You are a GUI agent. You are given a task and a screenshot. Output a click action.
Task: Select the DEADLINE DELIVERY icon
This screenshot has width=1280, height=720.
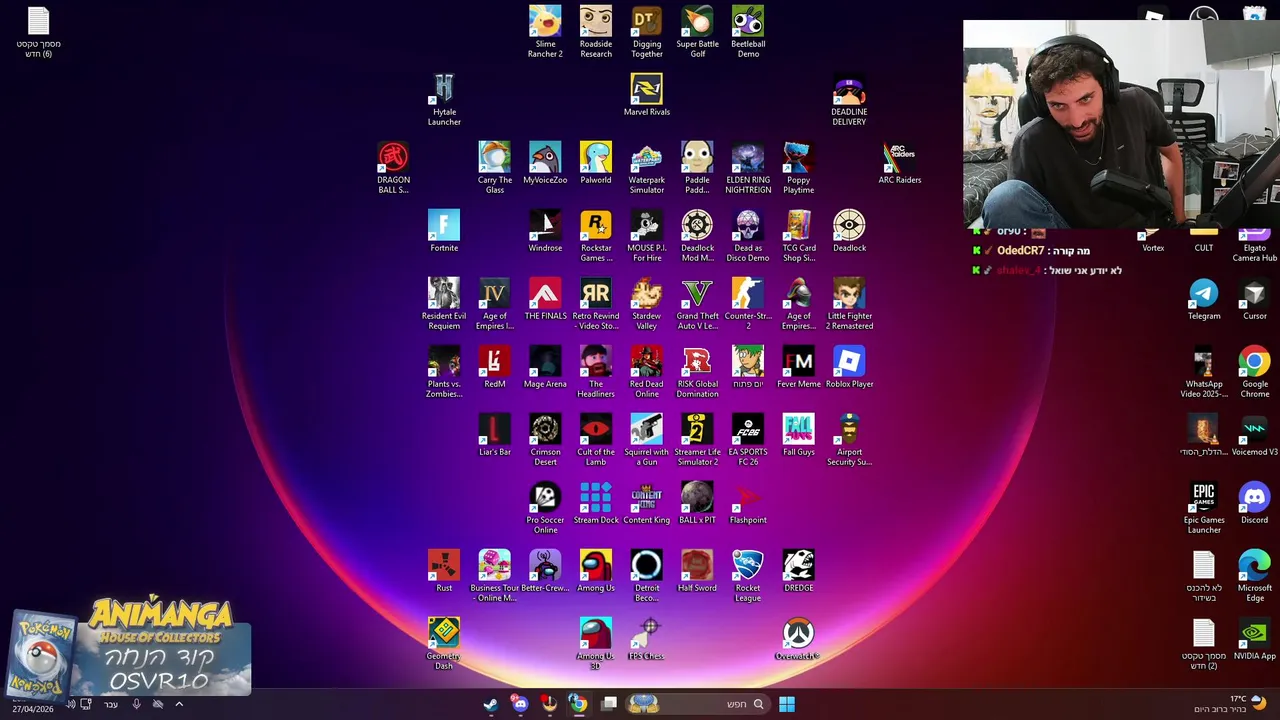pyautogui.click(x=849, y=100)
